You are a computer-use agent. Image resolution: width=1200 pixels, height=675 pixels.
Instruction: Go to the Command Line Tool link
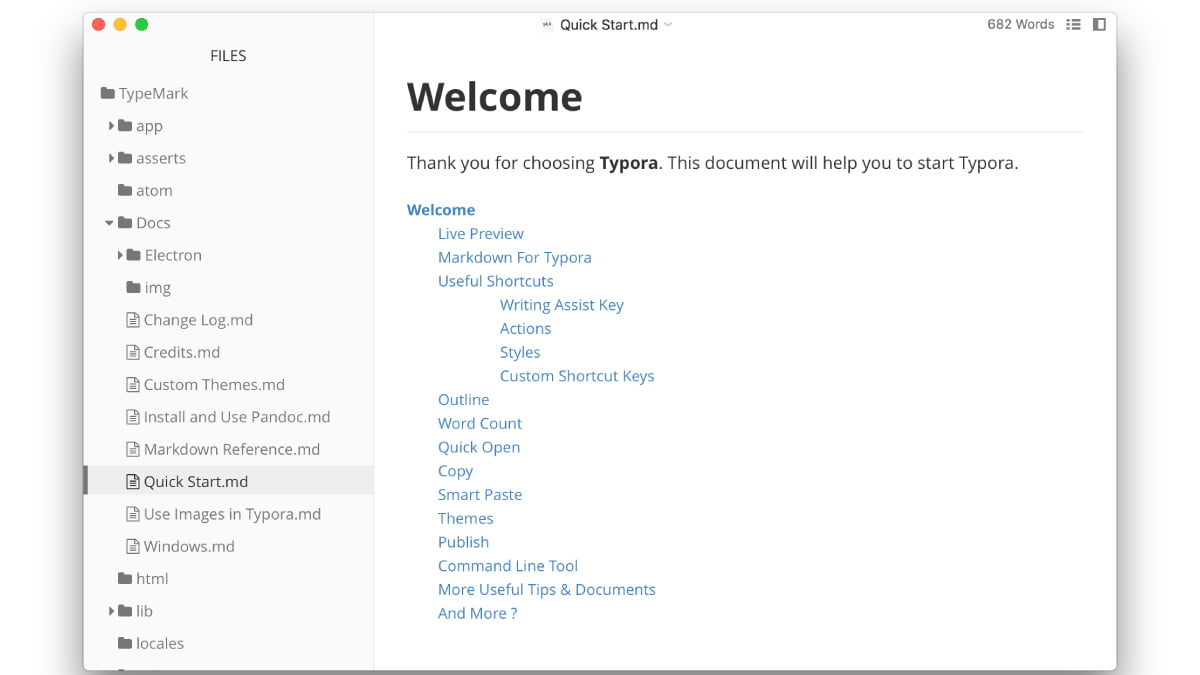pyautogui.click(x=507, y=566)
